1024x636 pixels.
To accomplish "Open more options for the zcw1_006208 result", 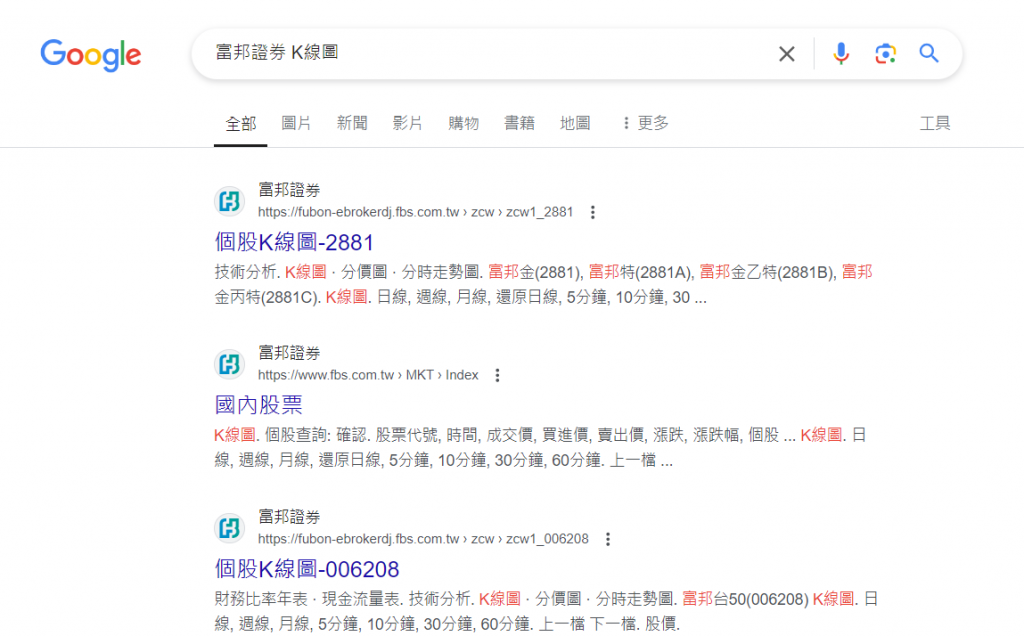I will click(608, 539).
